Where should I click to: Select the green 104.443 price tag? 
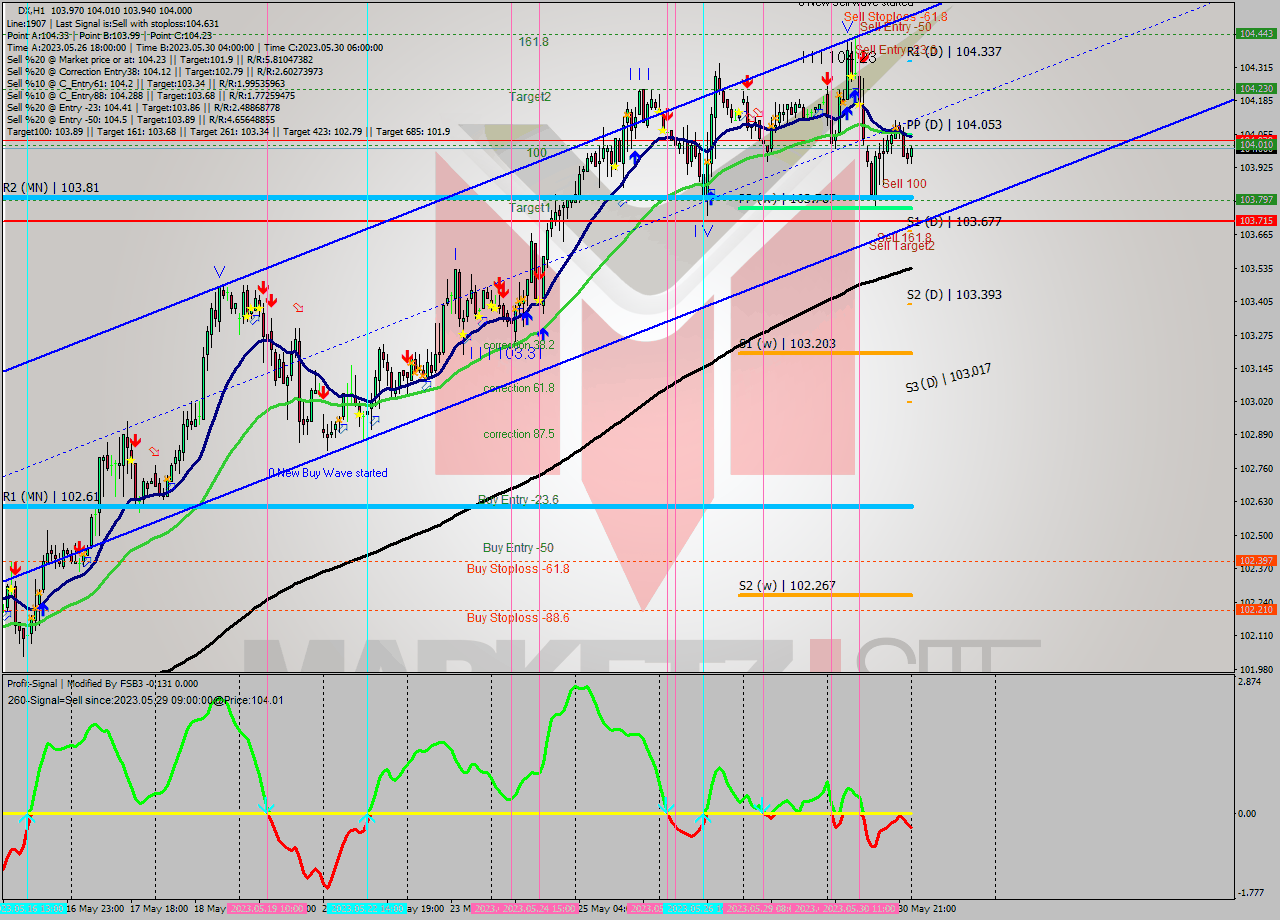[x=1256, y=33]
